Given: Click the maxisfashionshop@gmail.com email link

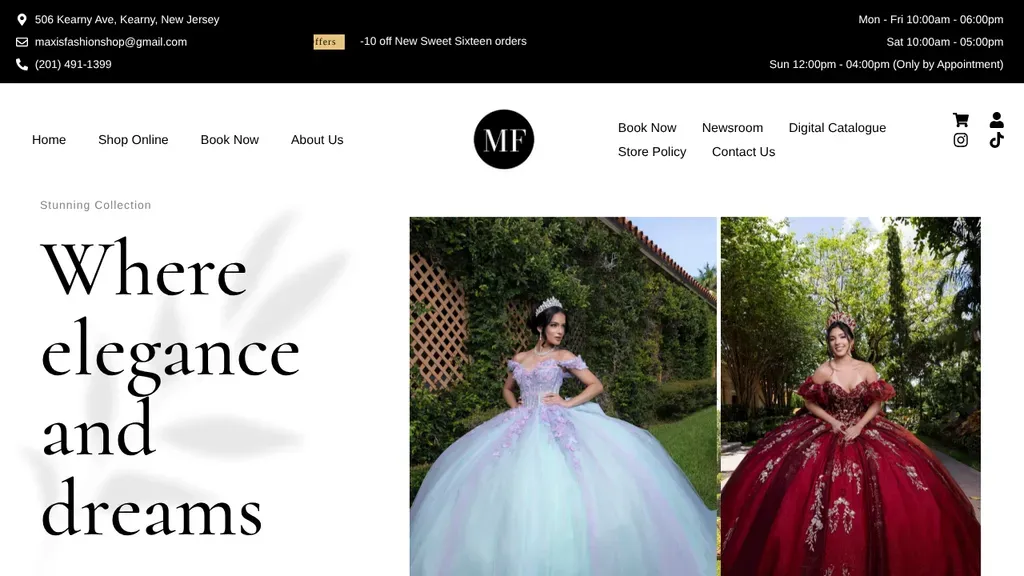Looking at the screenshot, I should (110, 42).
